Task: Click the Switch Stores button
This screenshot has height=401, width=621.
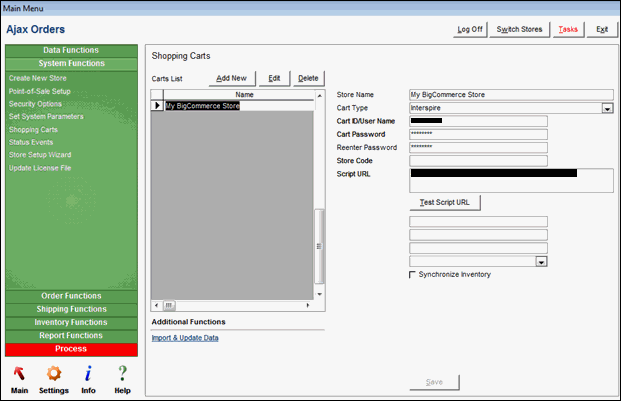Action: [x=519, y=29]
